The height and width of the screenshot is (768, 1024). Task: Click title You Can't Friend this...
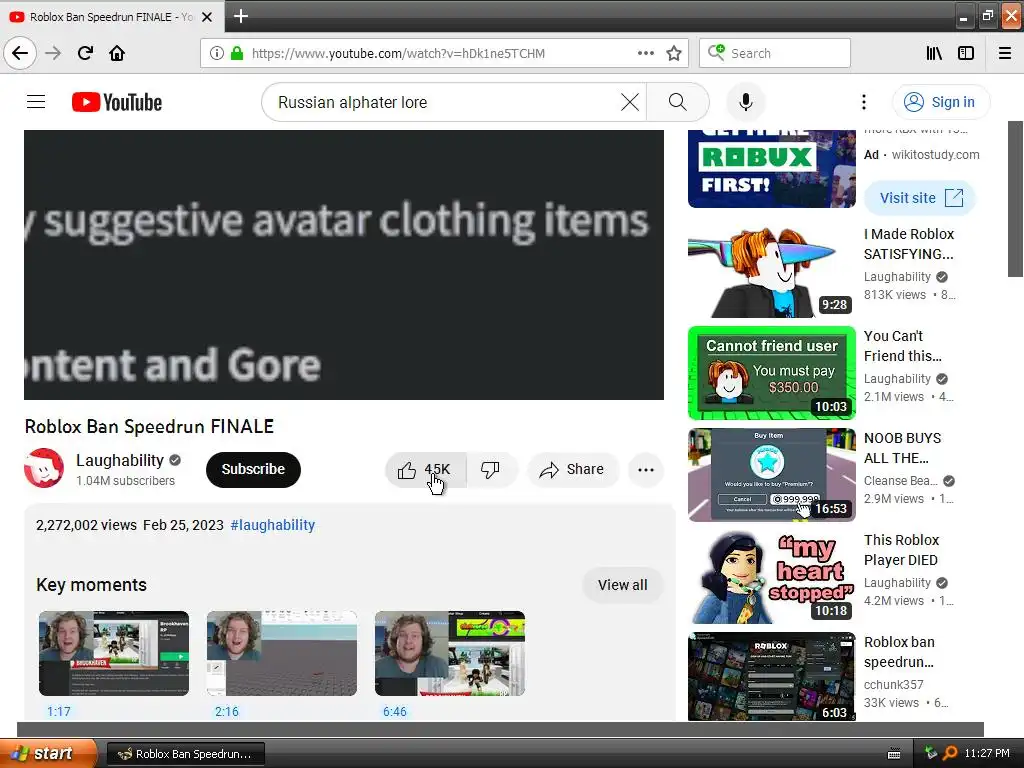click(x=903, y=346)
